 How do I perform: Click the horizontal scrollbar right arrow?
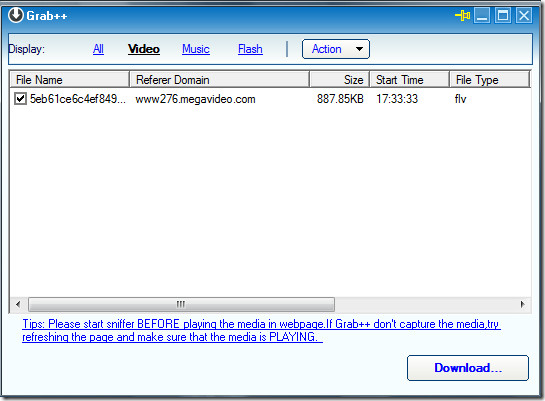pyautogui.click(x=522, y=304)
